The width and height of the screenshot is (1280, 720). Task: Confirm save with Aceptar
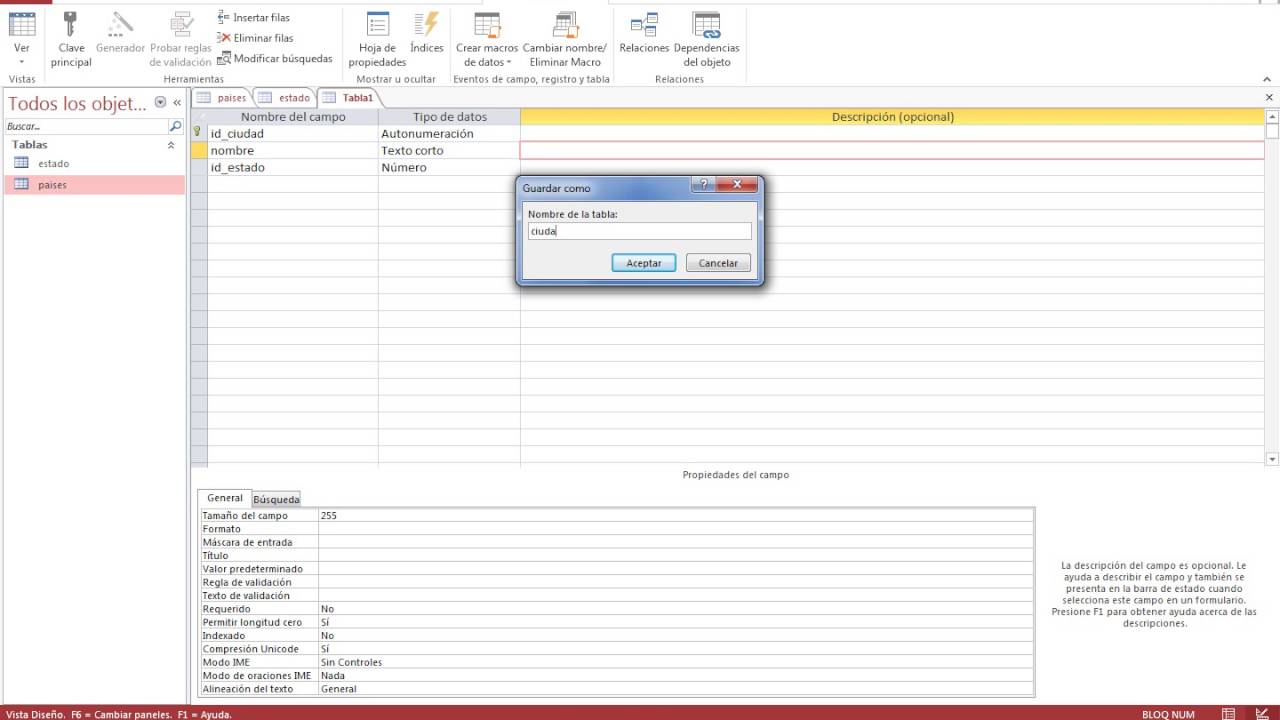click(644, 263)
